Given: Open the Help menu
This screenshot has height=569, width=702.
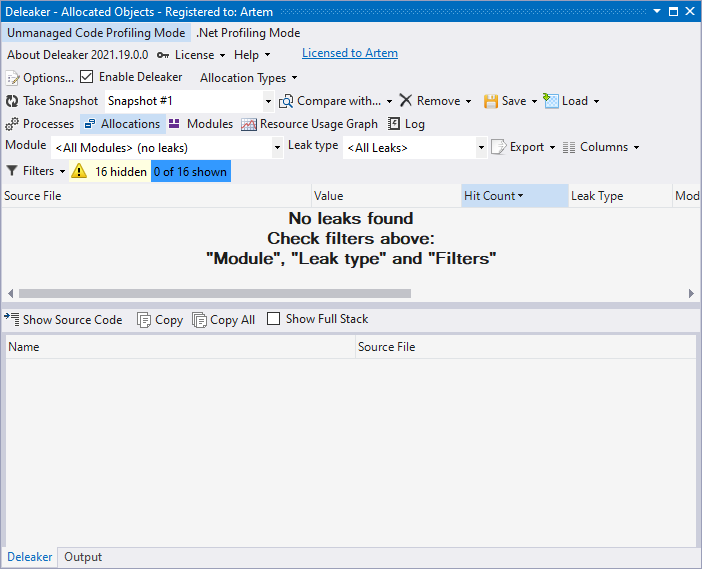Looking at the screenshot, I should click(252, 55).
